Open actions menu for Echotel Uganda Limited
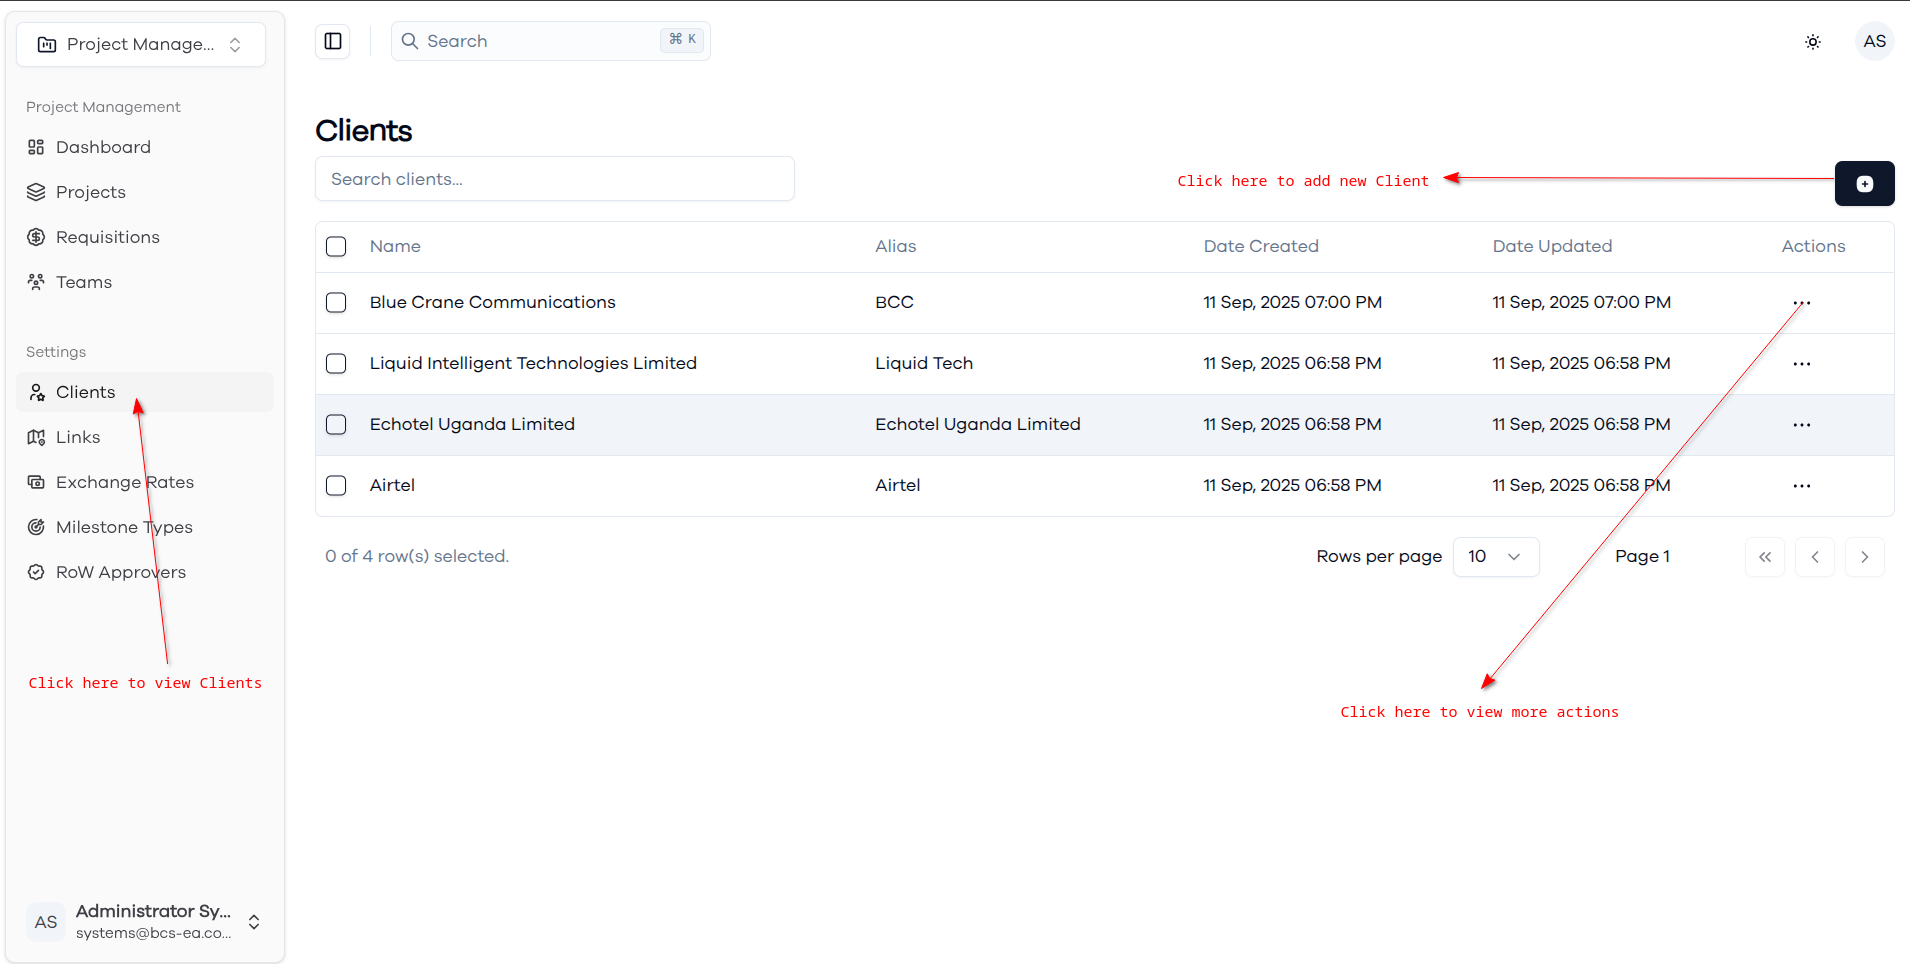The image size is (1910, 964). (1802, 425)
